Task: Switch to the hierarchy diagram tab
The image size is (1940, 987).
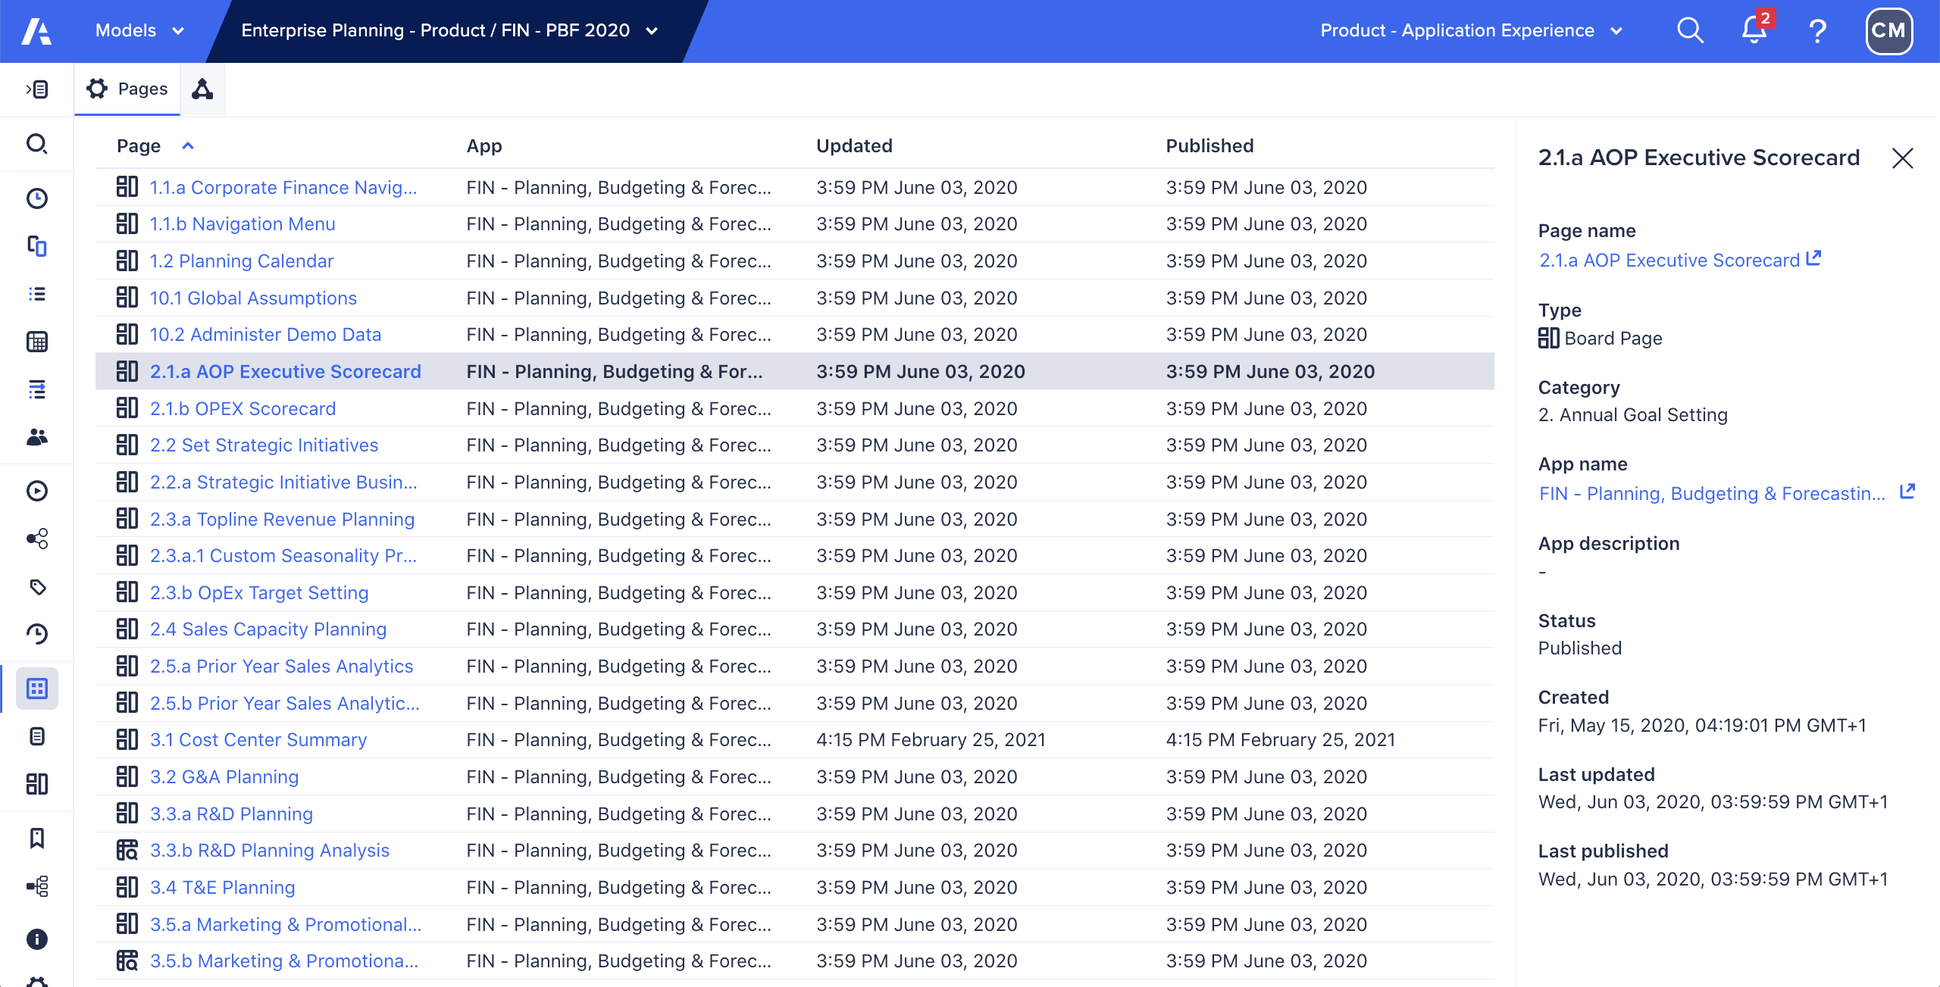Action: (203, 89)
